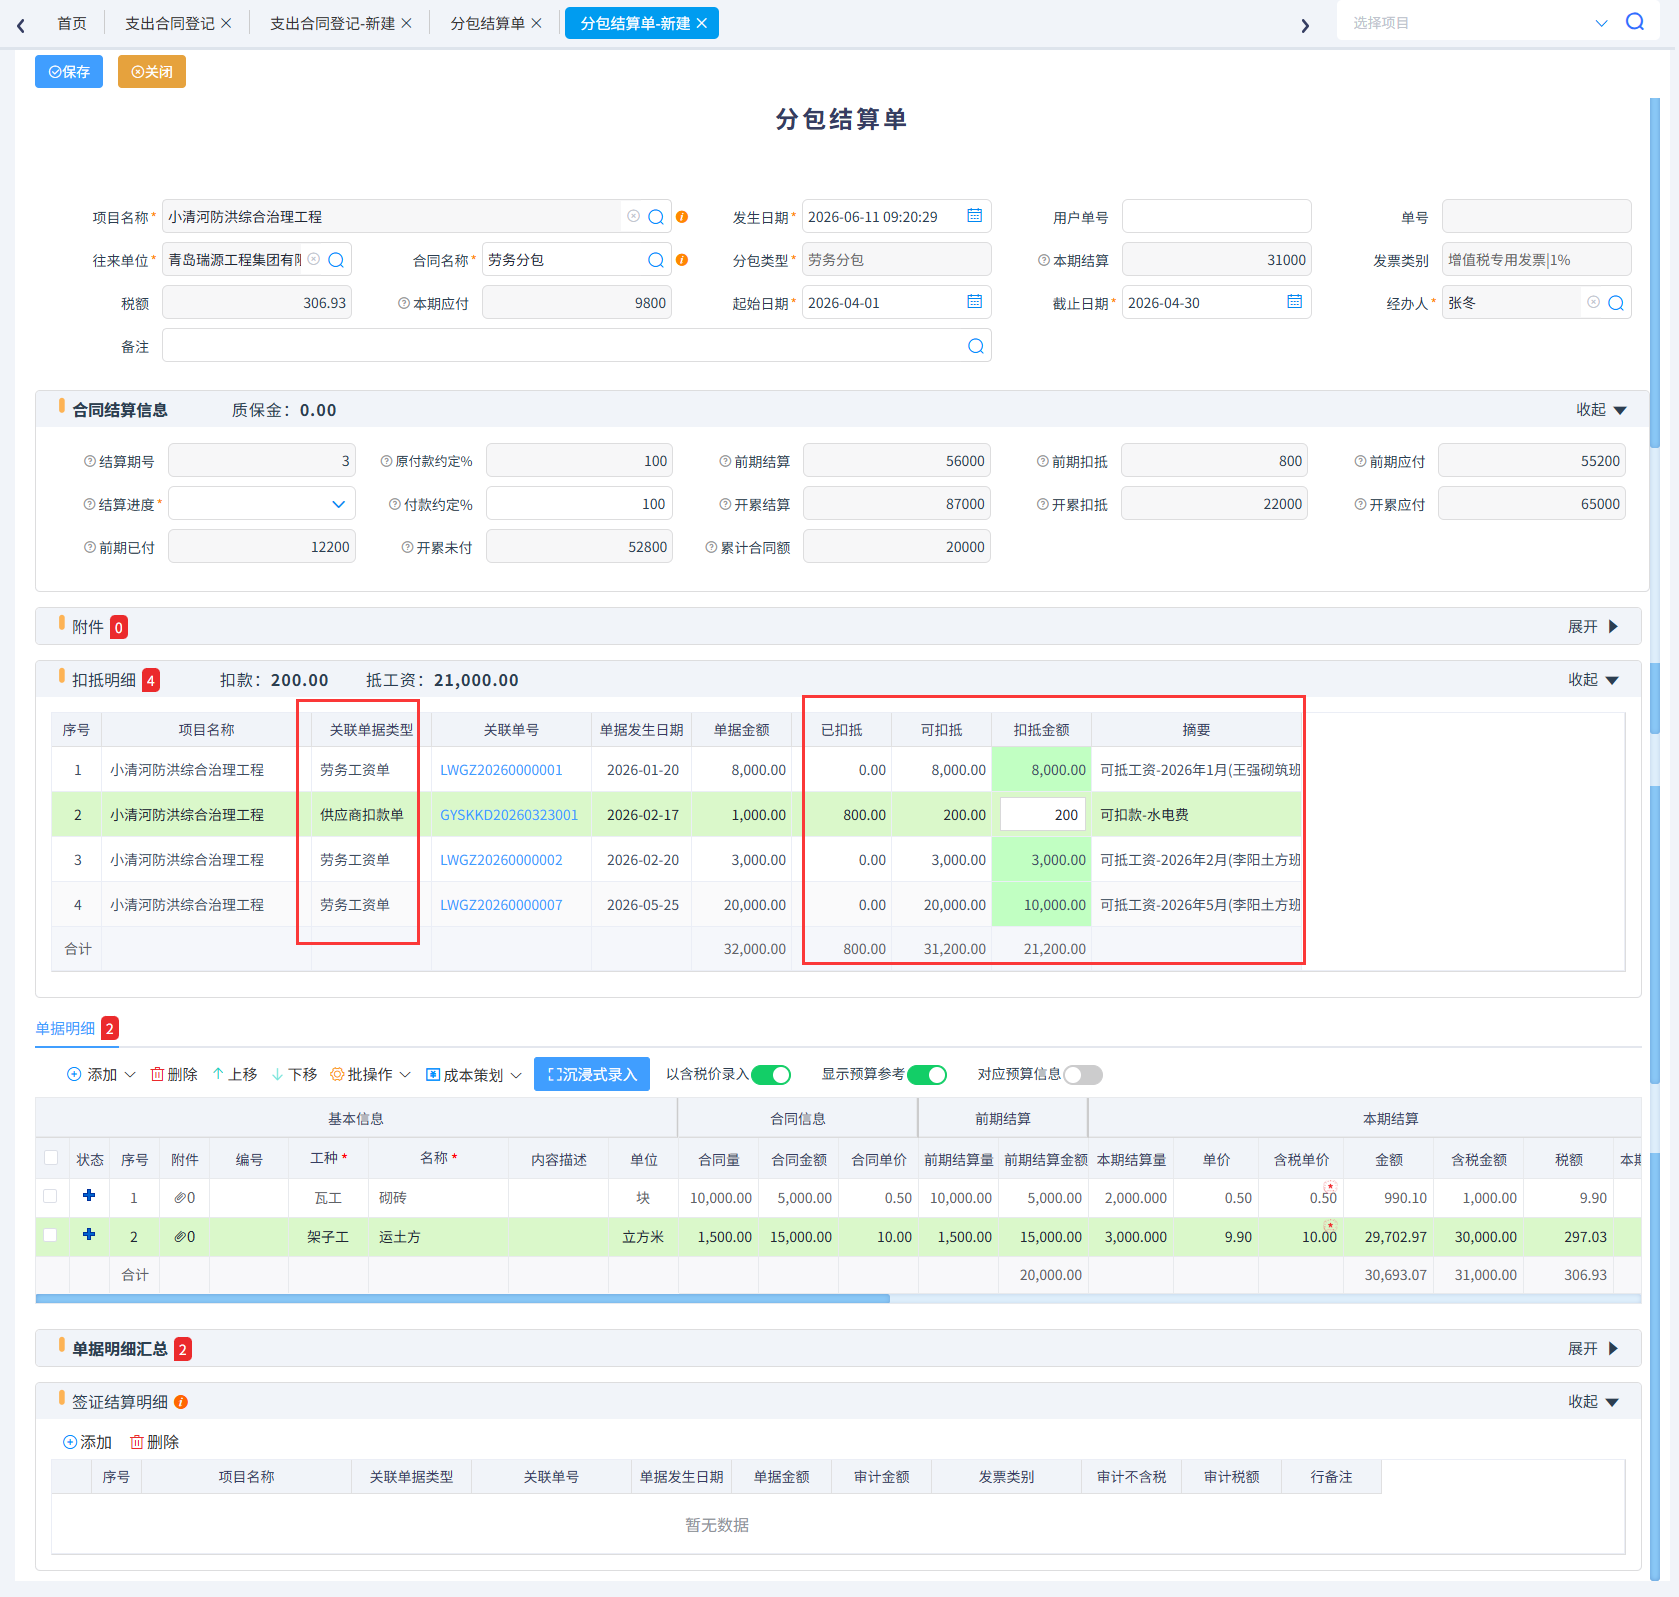Click the orange info icon beside 项目名称

(682, 217)
